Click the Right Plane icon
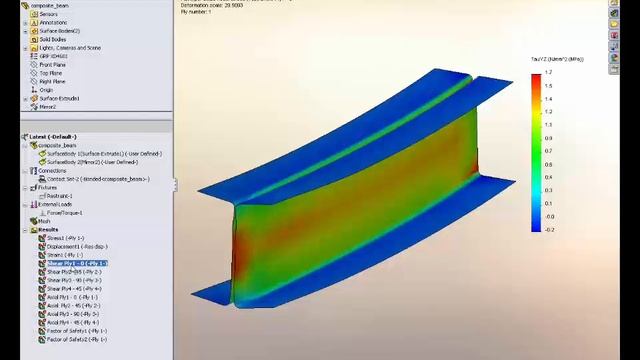 (34, 81)
